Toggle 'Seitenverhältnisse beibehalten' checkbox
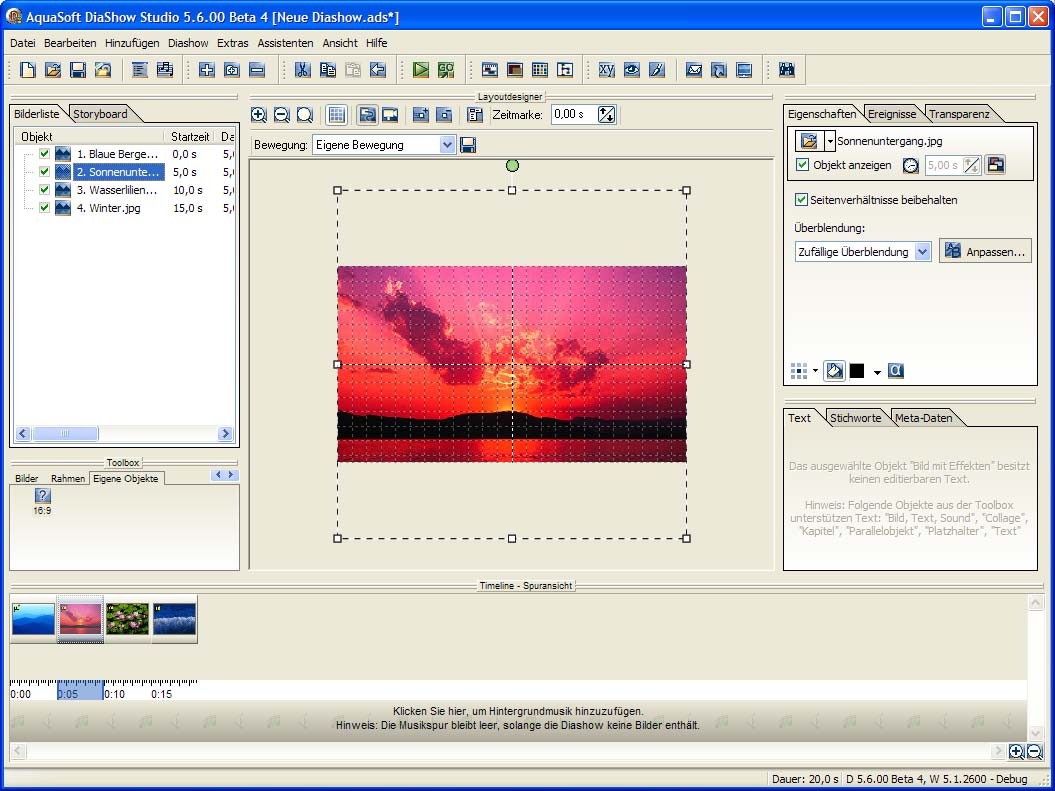The image size is (1055, 791). [801, 200]
